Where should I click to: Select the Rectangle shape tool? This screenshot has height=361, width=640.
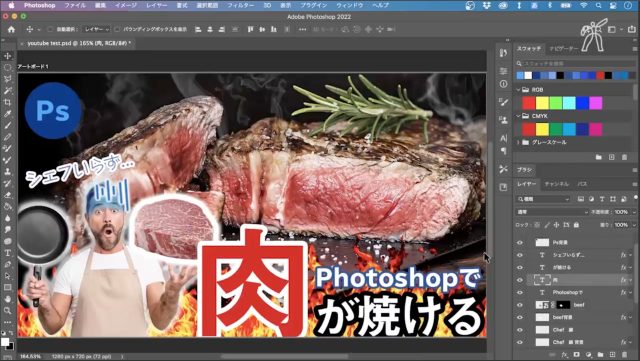click(7, 287)
